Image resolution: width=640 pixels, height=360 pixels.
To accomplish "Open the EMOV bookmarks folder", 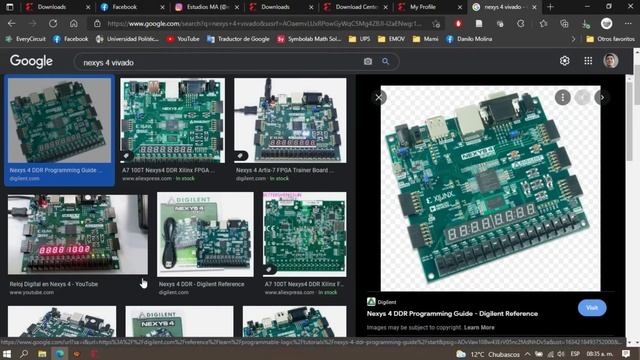I will tap(391, 39).
